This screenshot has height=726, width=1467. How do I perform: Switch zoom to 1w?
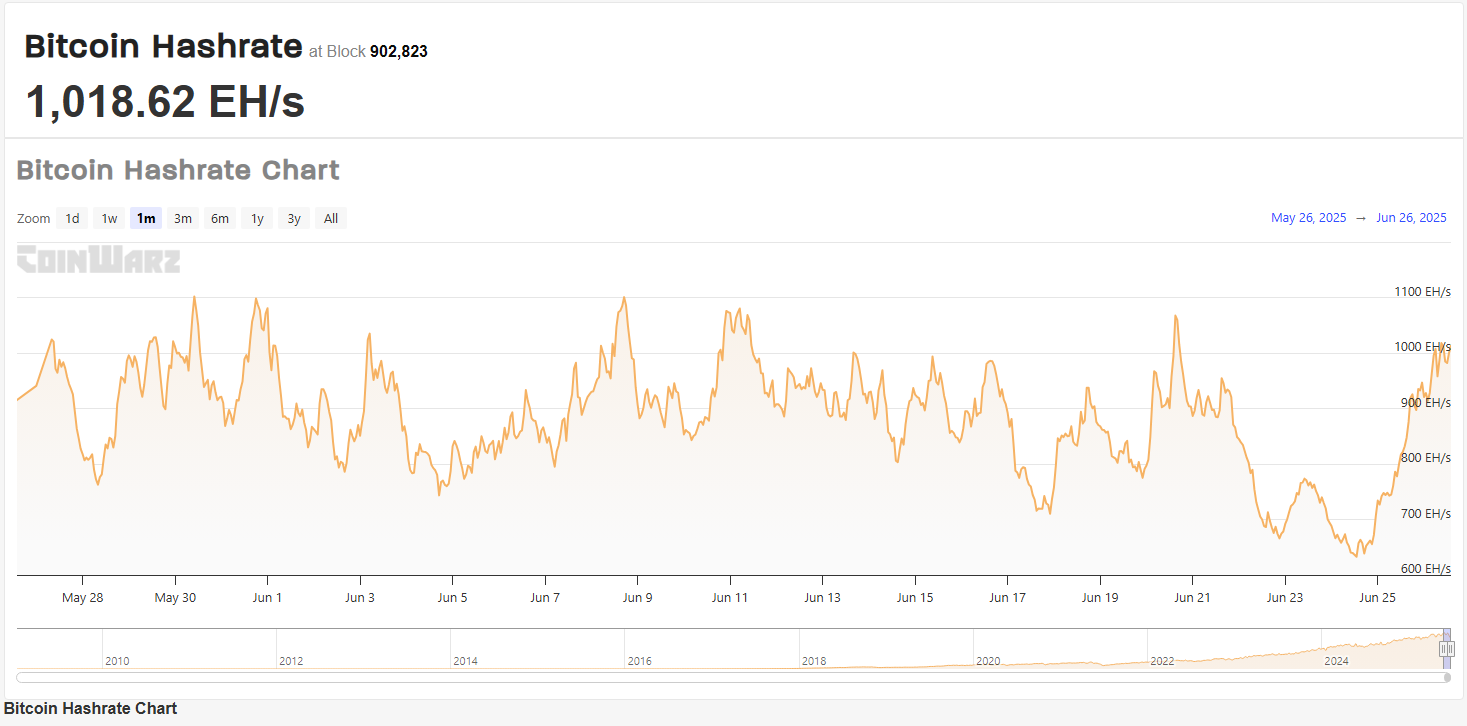(109, 218)
